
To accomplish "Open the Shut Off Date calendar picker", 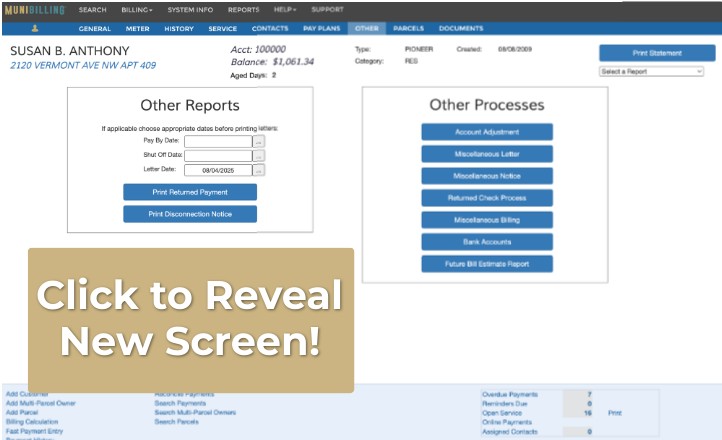I will point(259,156).
